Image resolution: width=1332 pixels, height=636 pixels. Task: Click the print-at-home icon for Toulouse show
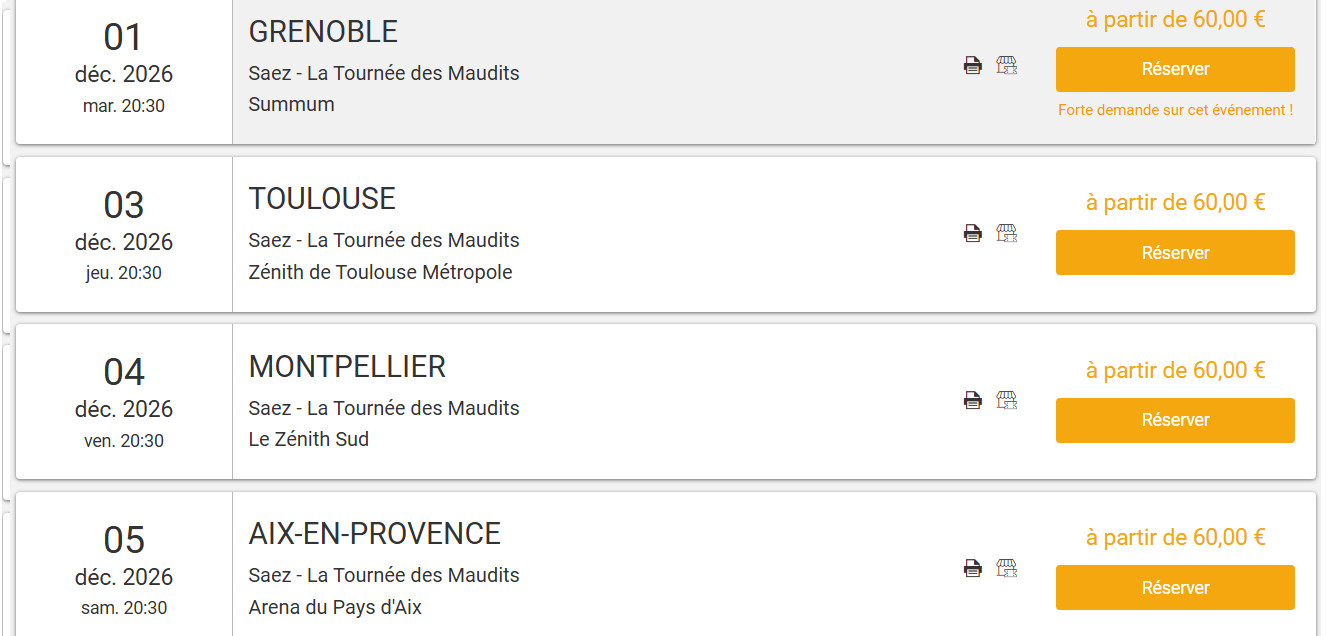pos(972,233)
